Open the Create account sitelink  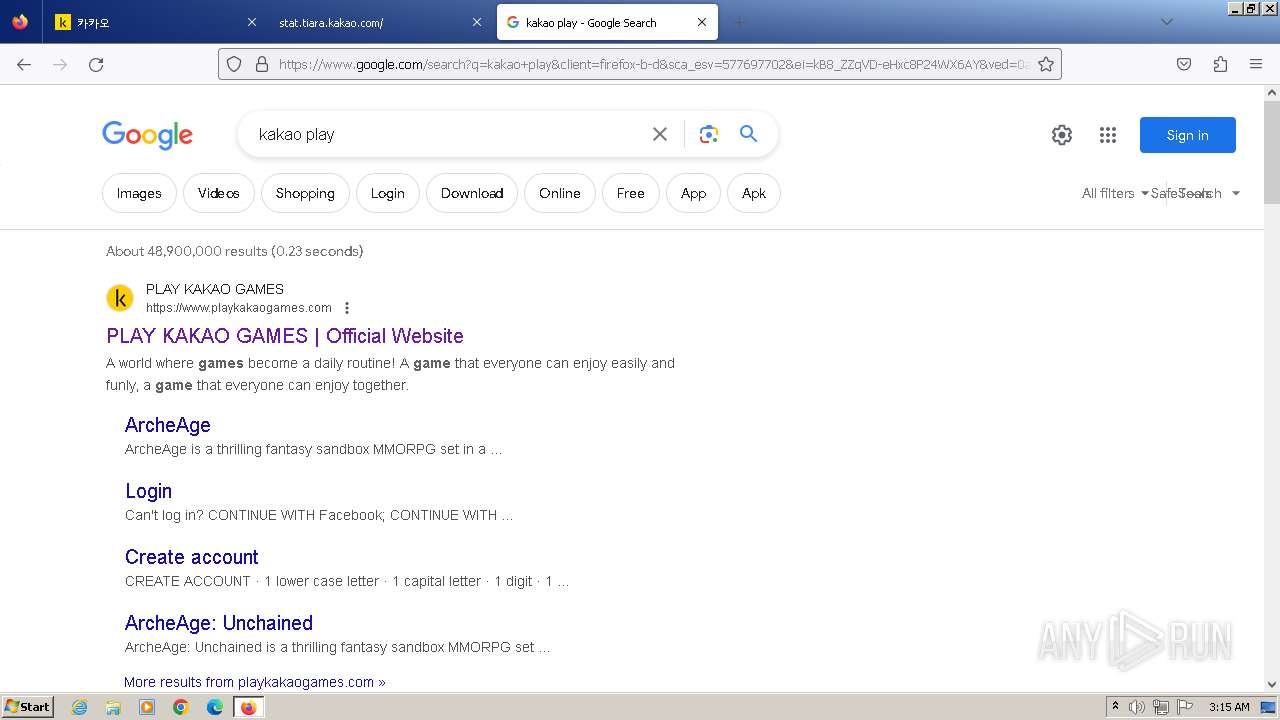point(192,557)
